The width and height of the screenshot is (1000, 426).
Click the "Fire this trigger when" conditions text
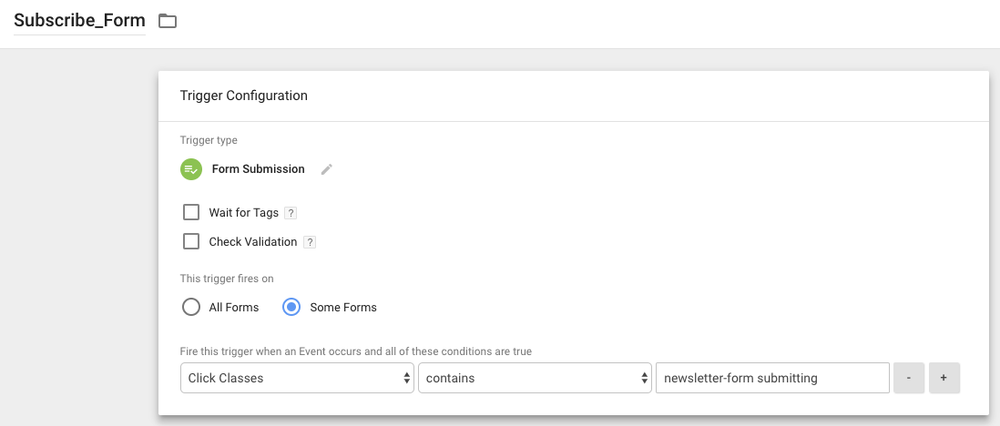click(x=355, y=351)
